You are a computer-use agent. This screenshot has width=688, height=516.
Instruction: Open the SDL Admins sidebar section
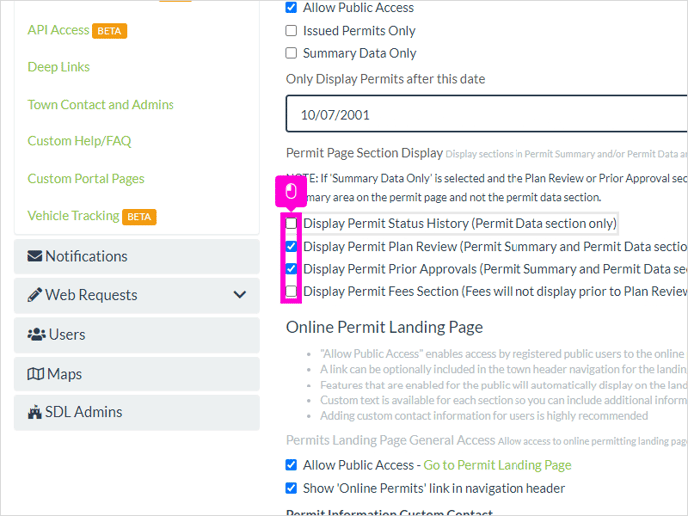[x=137, y=412]
